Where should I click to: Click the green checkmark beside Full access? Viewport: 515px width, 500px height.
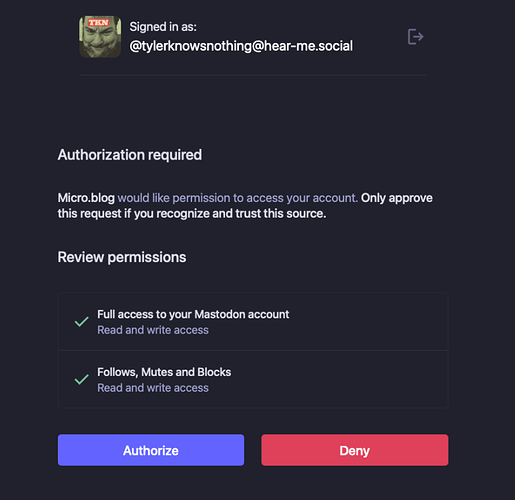click(x=81, y=322)
